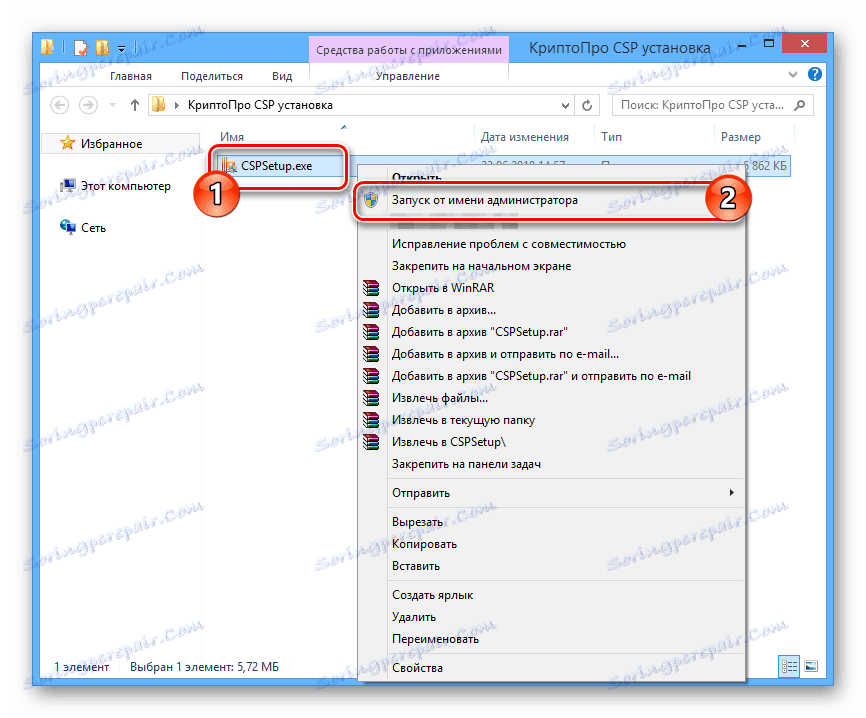Switch to large thumbnails view icon
The image size is (866, 718).
tap(811, 667)
